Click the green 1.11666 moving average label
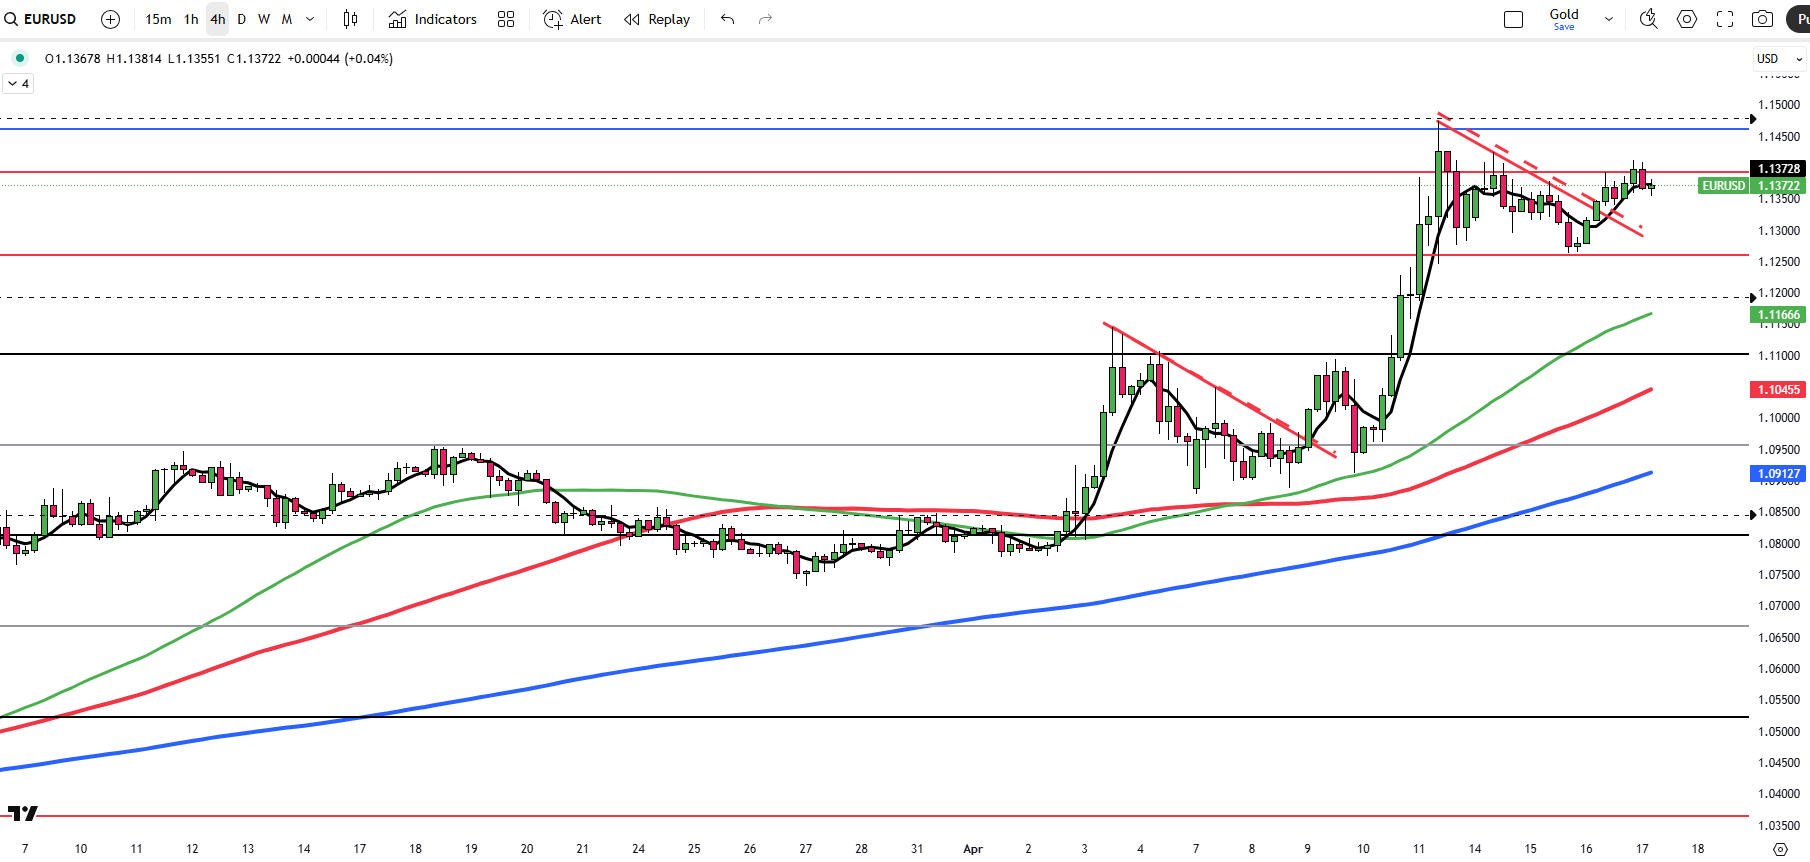The width and height of the screenshot is (1810, 862). 1779,315
